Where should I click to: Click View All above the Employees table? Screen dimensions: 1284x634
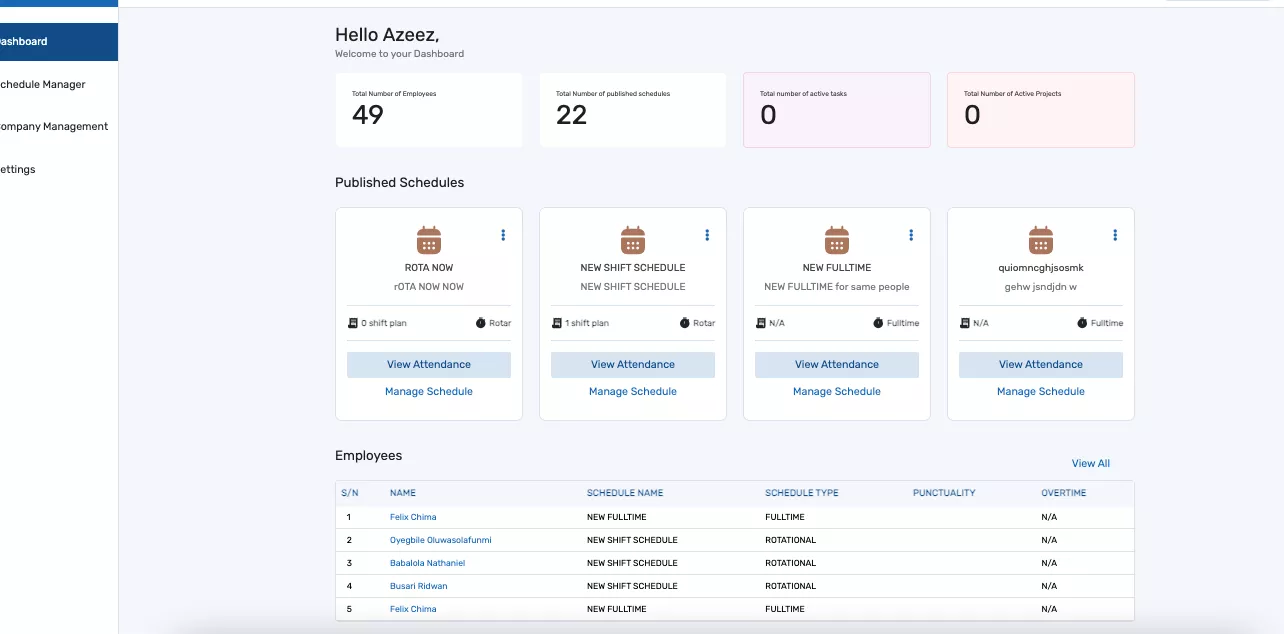1090,463
